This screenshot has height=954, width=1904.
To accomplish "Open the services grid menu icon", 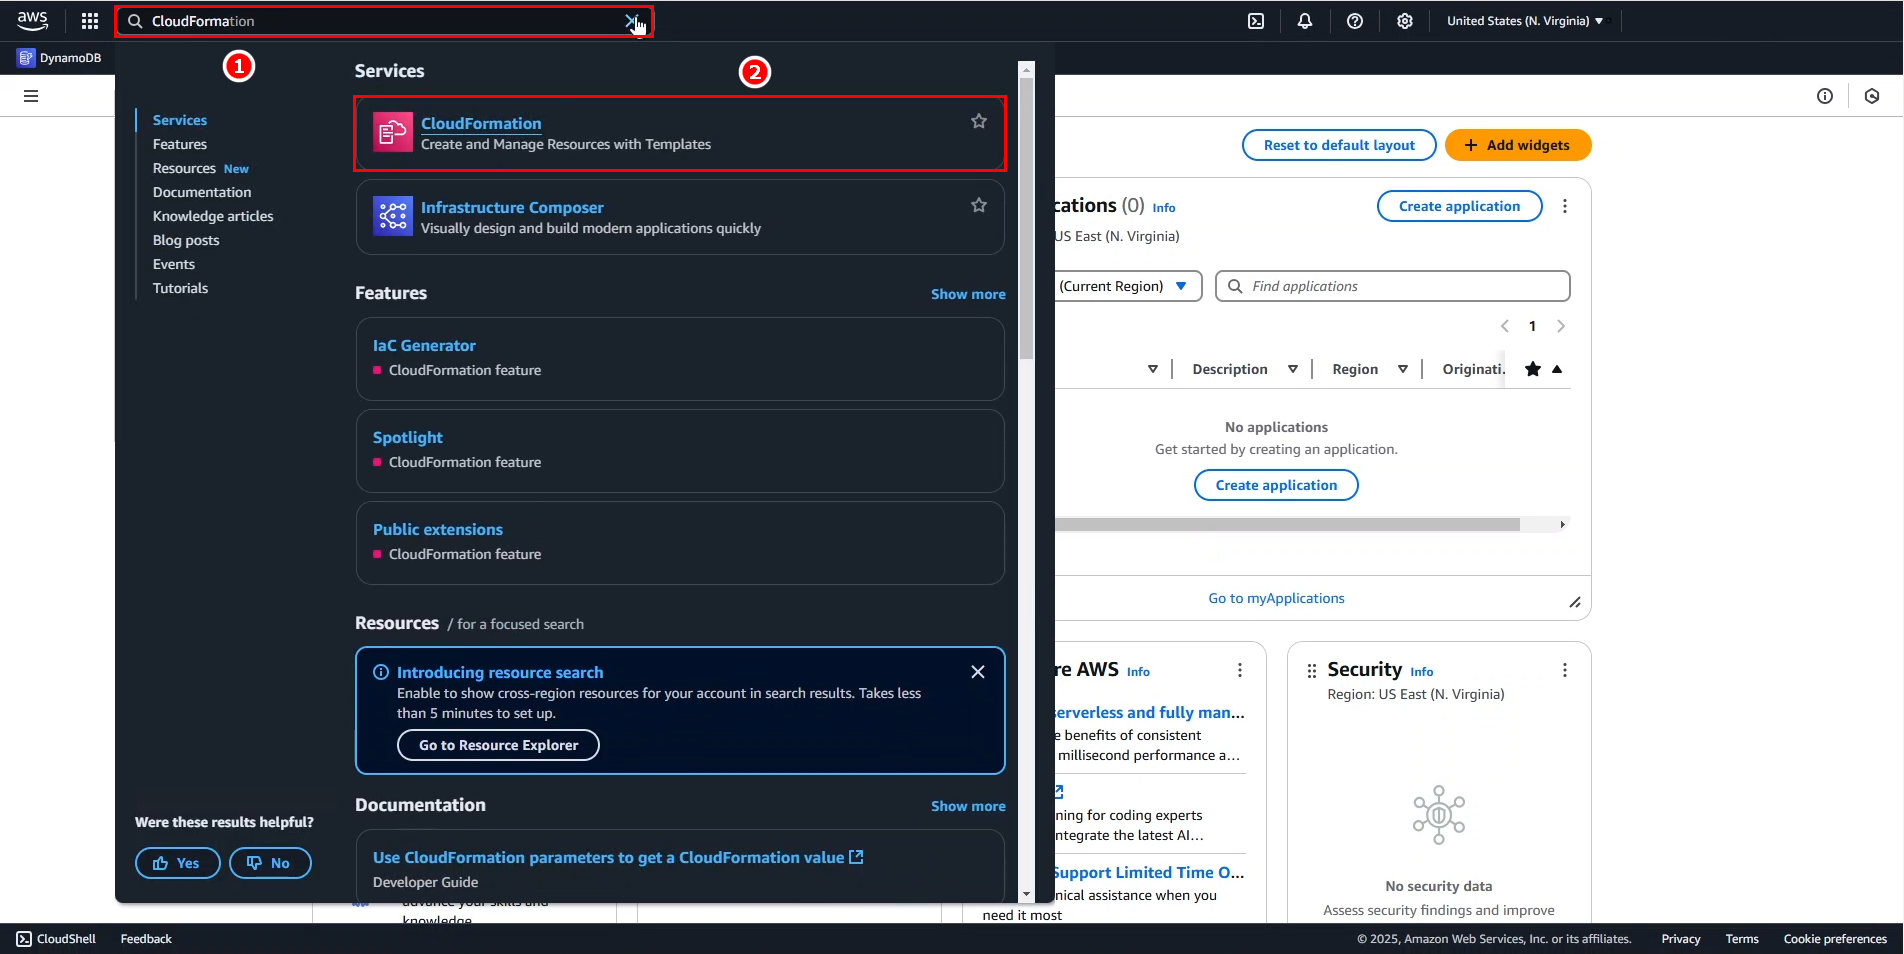I will 90,21.
